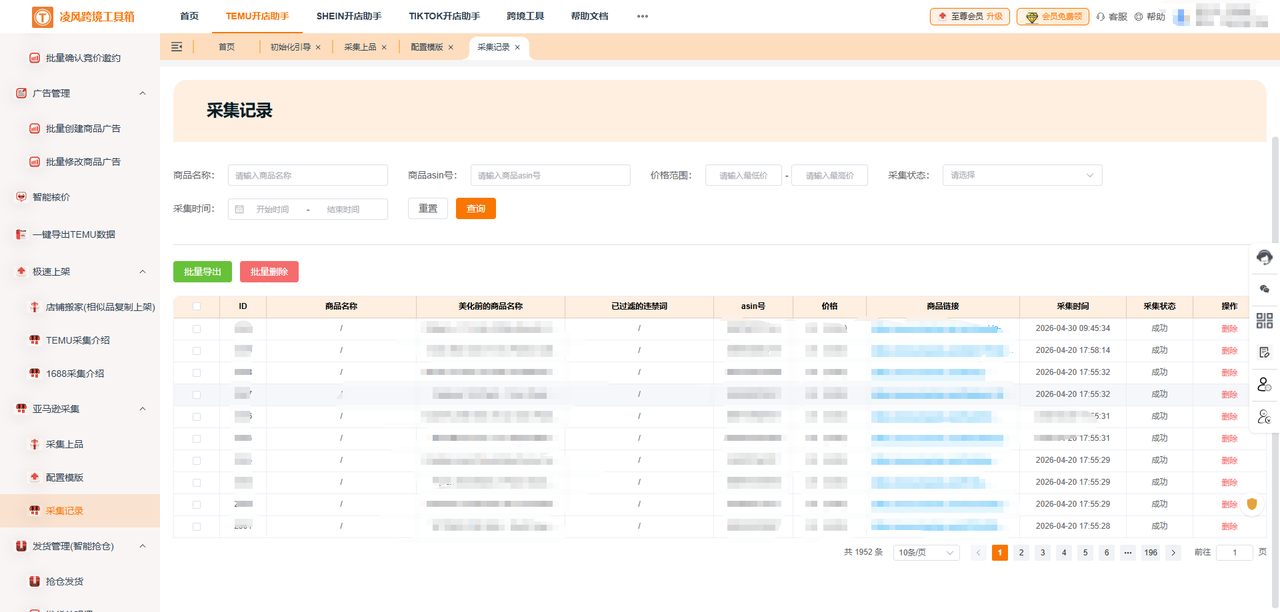1280x612 pixels.
Task: Click the pagination ellipsis to jump pages
Action: [x=1128, y=552]
